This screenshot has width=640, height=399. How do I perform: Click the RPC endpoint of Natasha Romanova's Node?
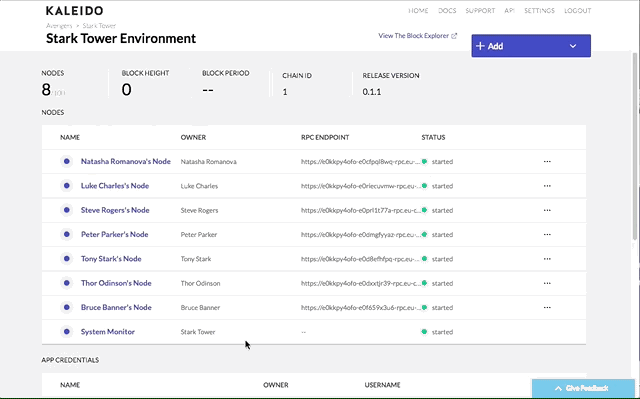tap(360, 162)
